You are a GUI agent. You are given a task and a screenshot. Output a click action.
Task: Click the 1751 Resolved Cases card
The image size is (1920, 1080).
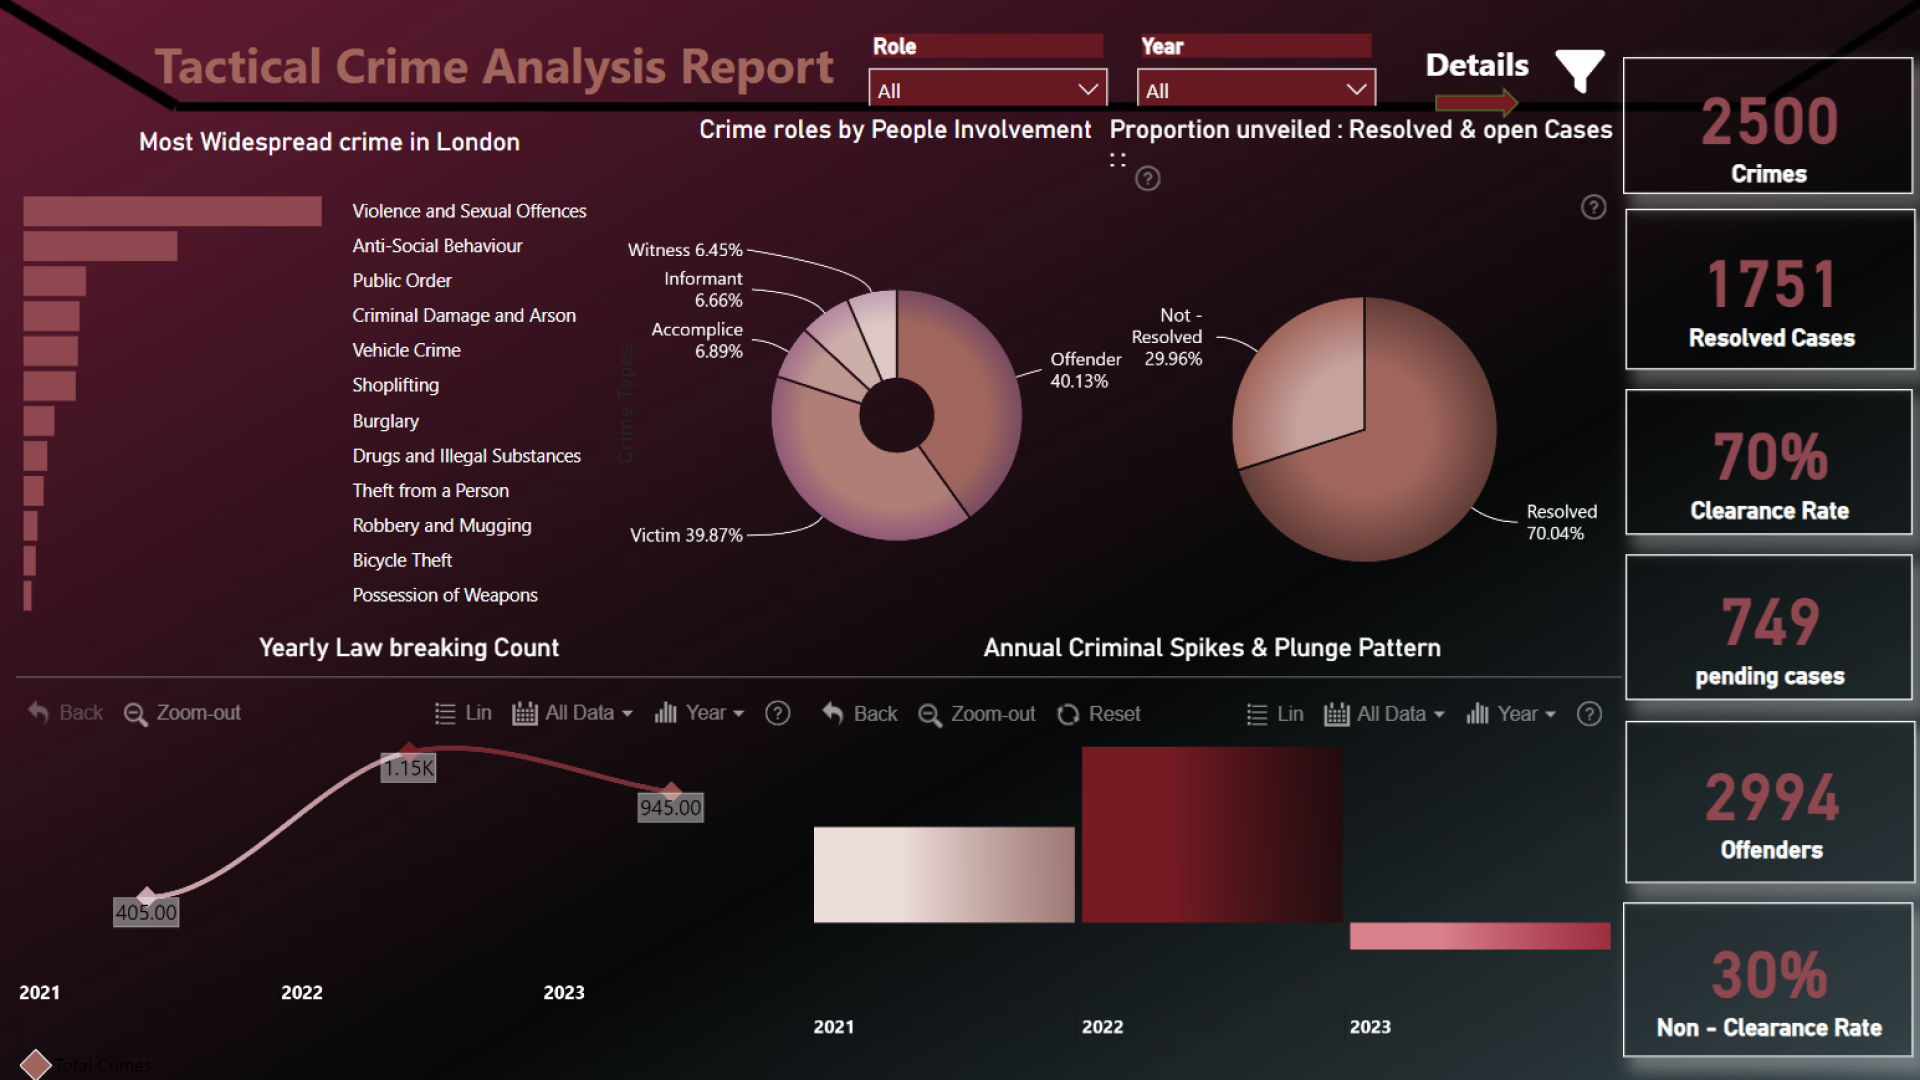click(1770, 290)
